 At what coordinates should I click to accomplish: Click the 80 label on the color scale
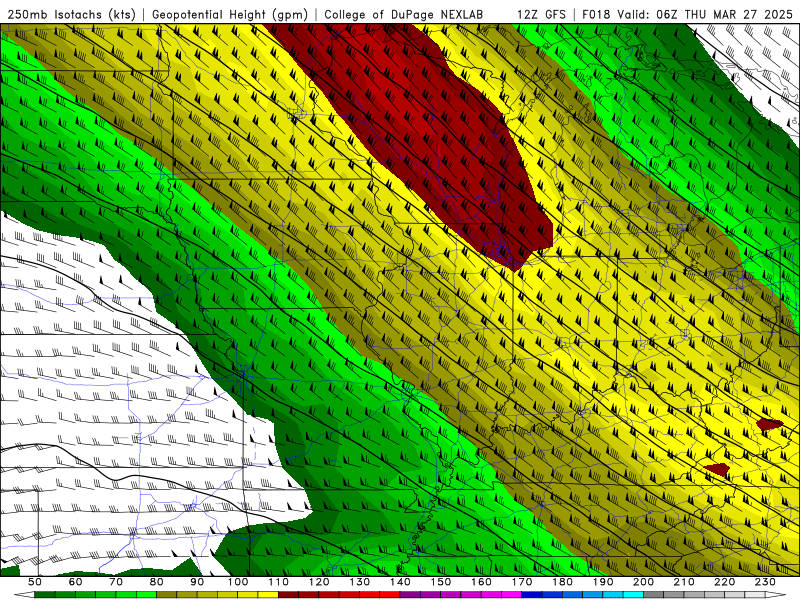157,582
